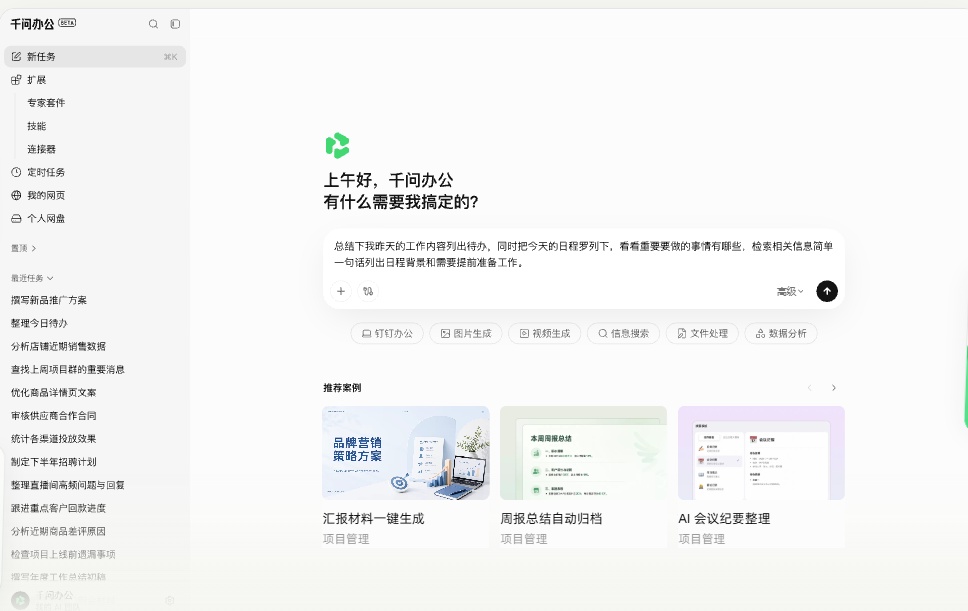This screenshot has width=968, height=611.
Task: Choose the 钉钉办公 quick chip
Action: [387, 333]
